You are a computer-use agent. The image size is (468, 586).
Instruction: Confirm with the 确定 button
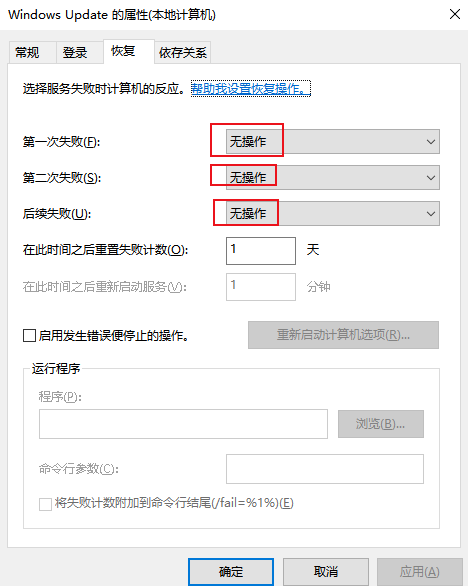pyautogui.click(x=231, y=571)
